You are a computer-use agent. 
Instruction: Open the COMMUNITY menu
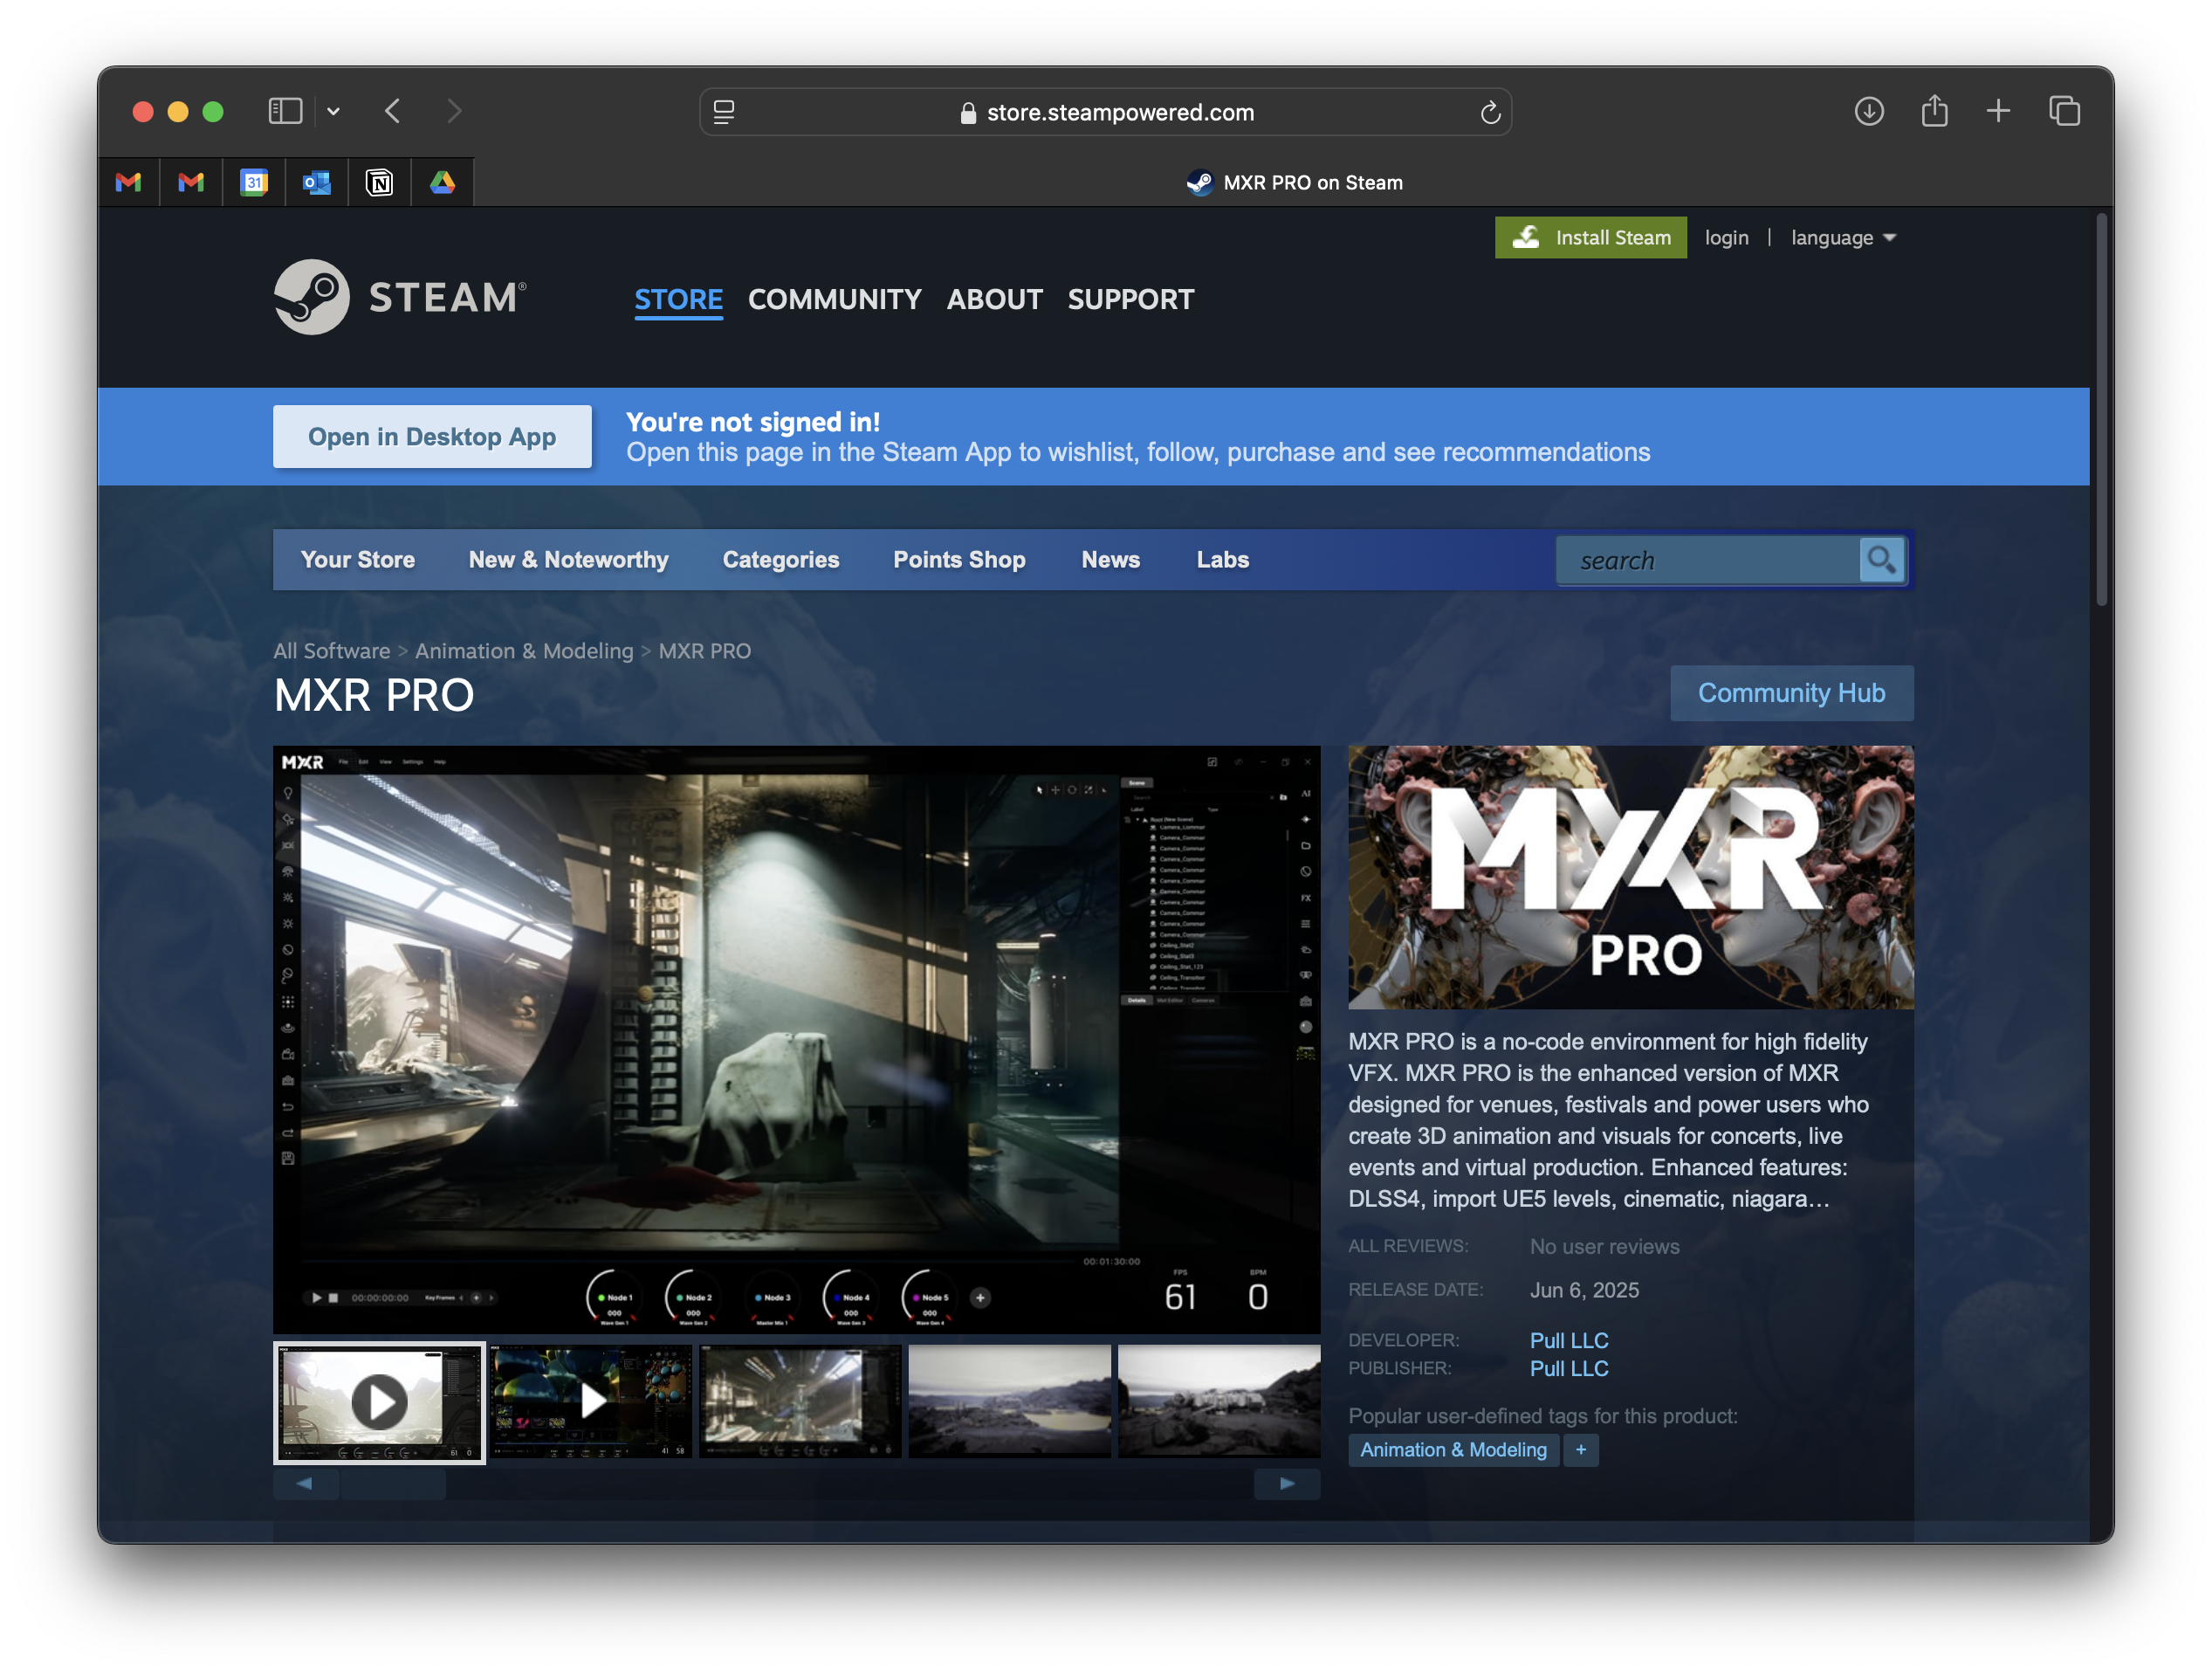[x=834, y=299]
